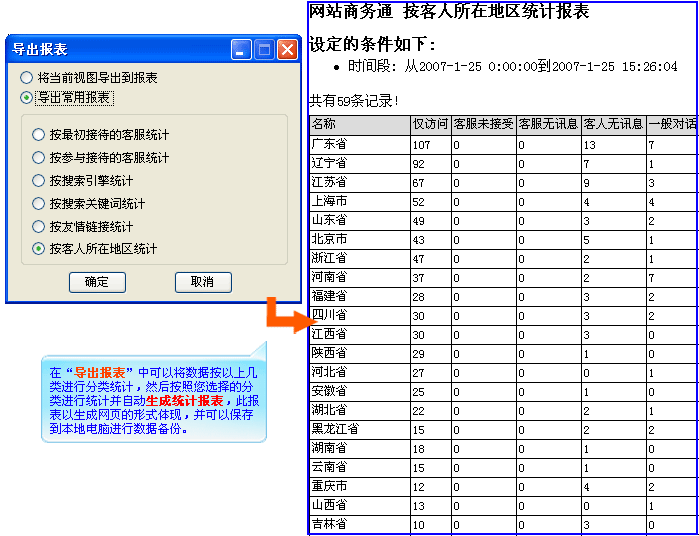Click the 名称 column header

coord(359,125)
